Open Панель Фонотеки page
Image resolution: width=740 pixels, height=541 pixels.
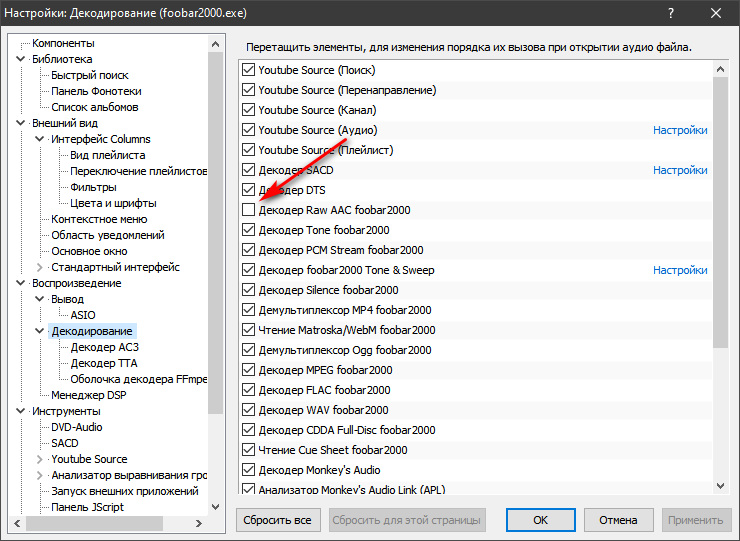(96, 91)
